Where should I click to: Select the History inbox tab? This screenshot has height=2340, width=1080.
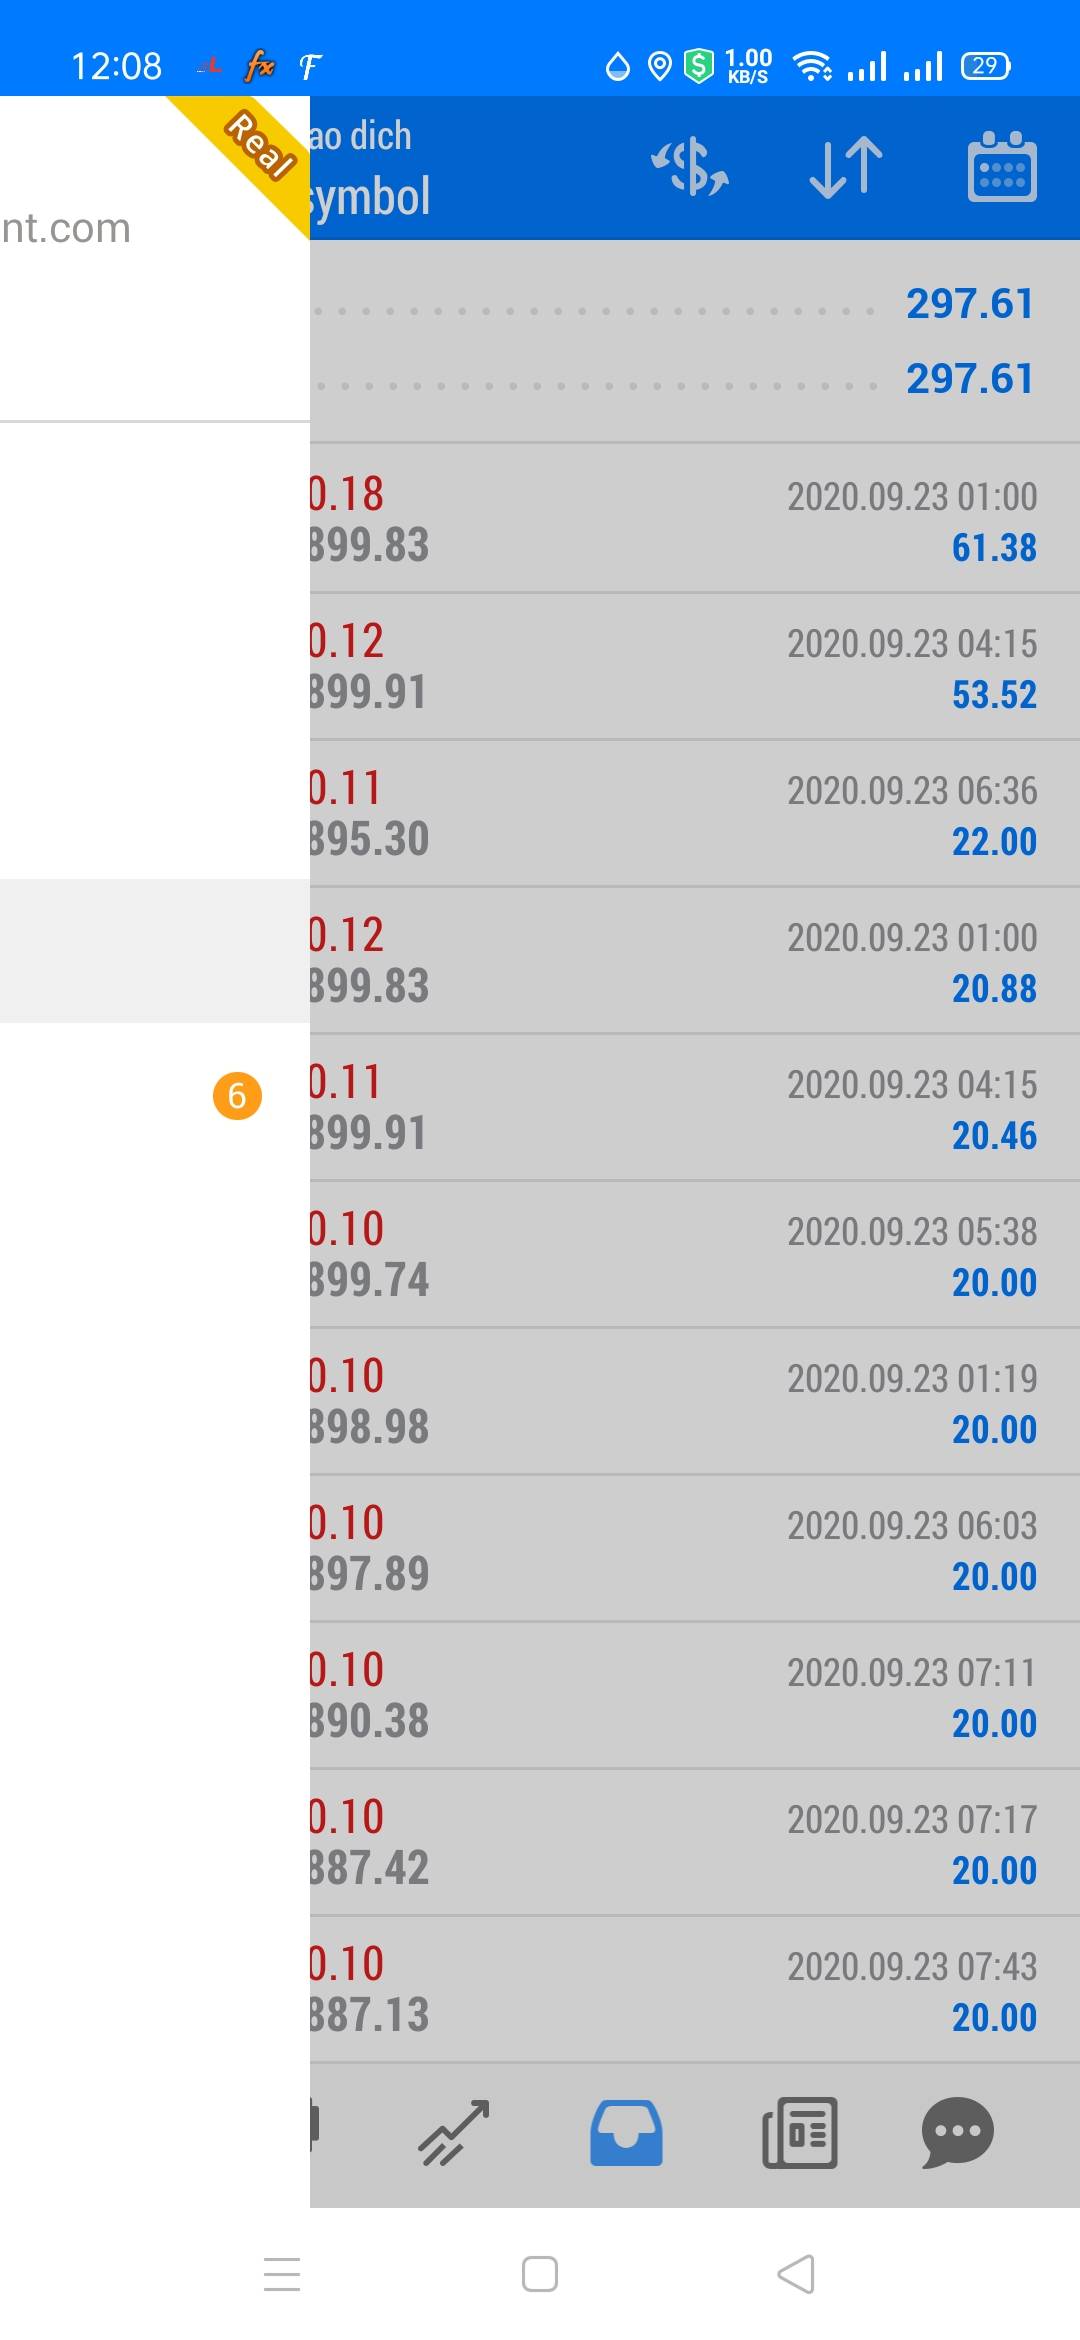tap(626, 2132)
